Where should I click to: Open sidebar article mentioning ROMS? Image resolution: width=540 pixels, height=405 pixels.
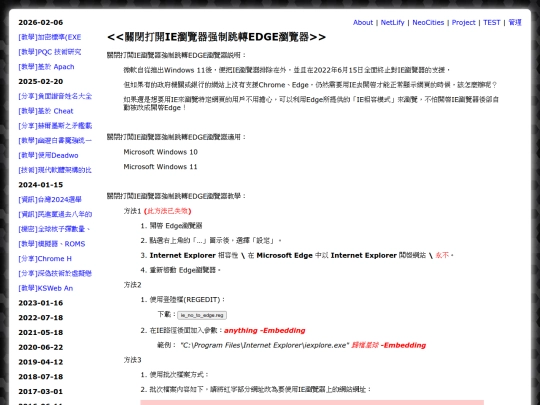tap(52, 244)
